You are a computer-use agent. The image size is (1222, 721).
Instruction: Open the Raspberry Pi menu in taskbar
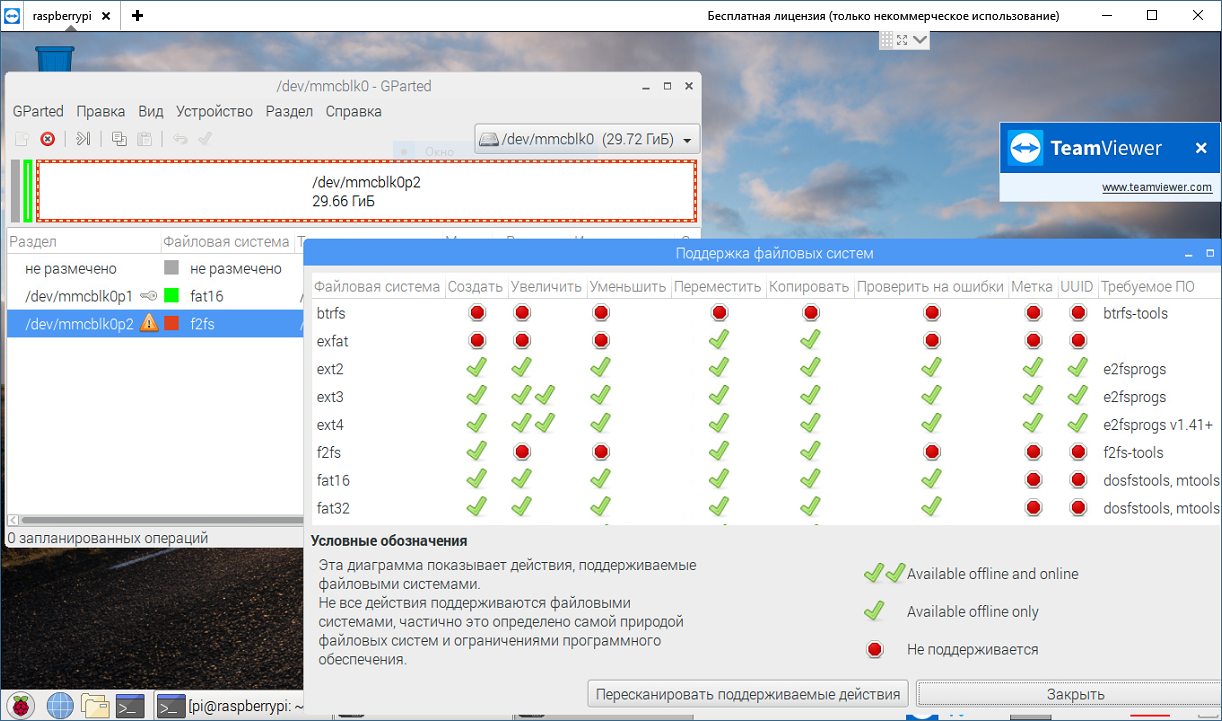click(x=21, y=706)
